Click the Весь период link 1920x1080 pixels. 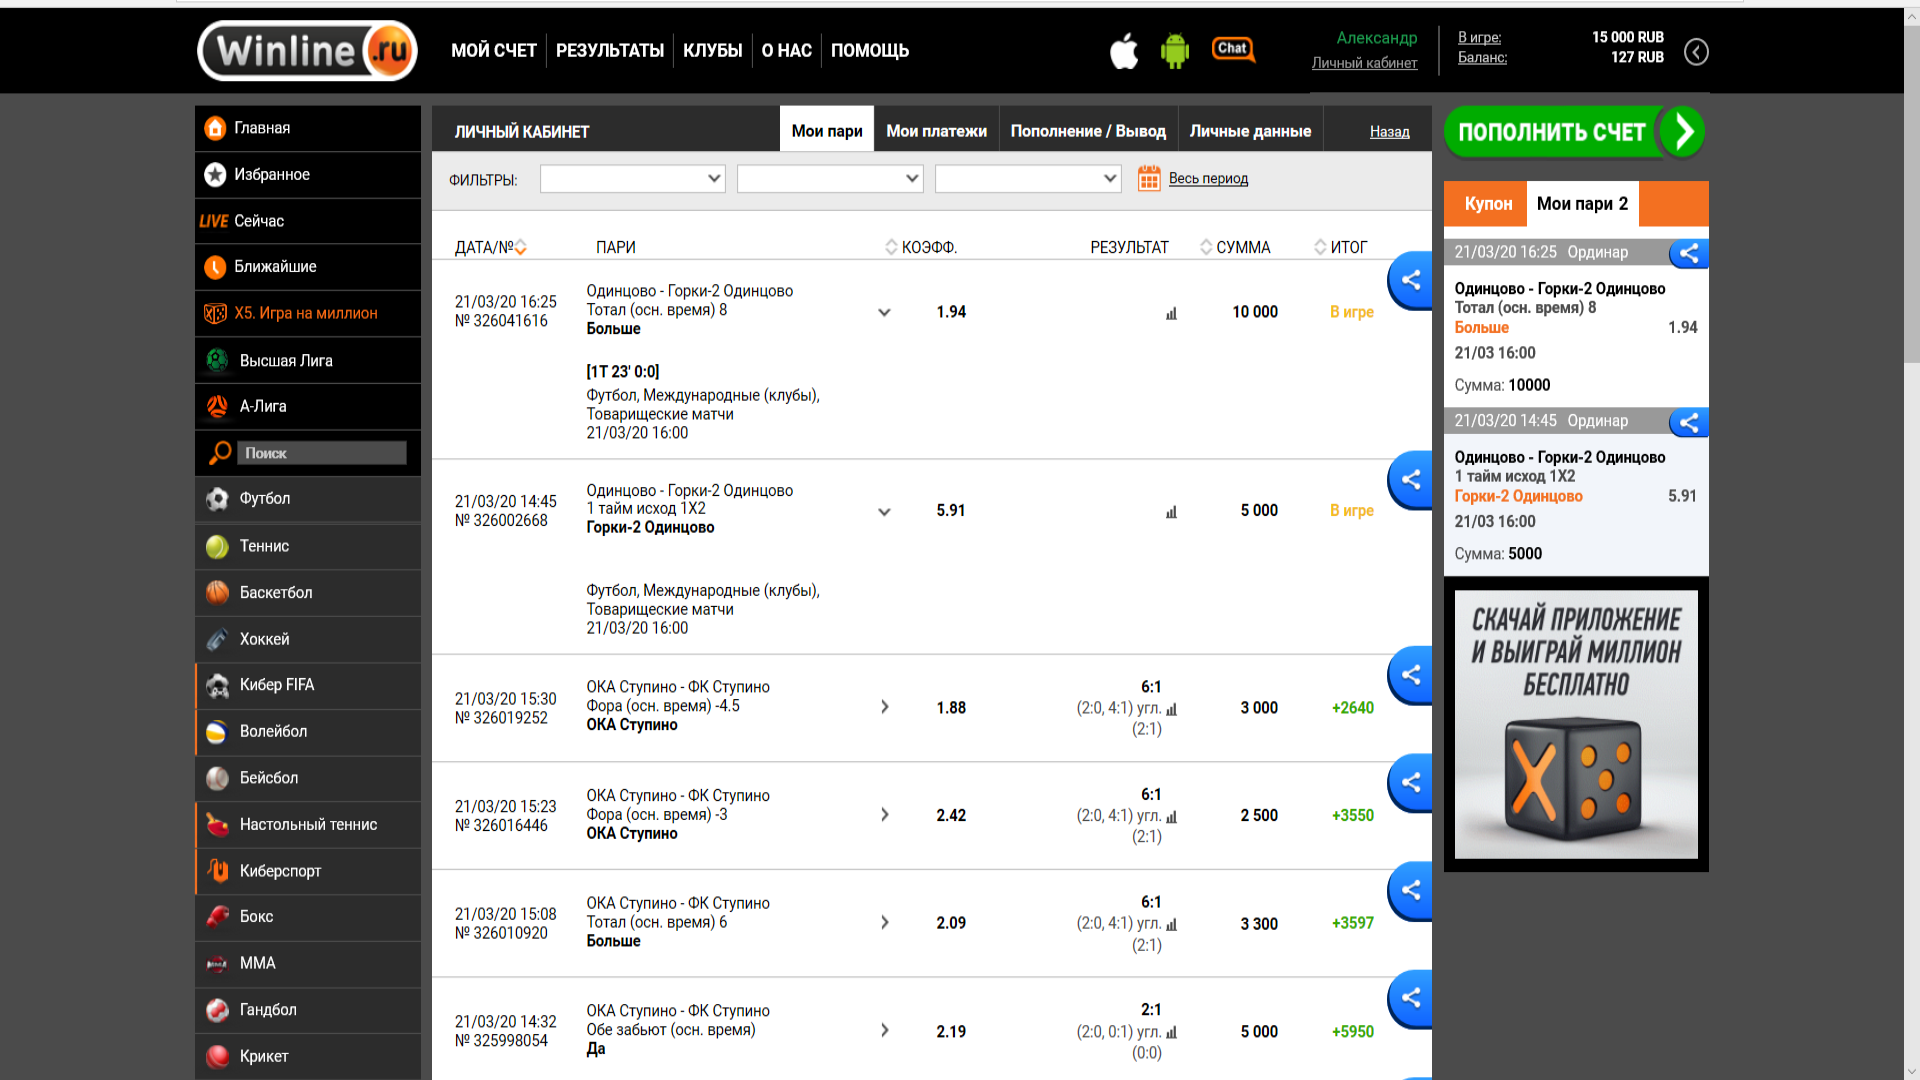(x=1208, y=179)
